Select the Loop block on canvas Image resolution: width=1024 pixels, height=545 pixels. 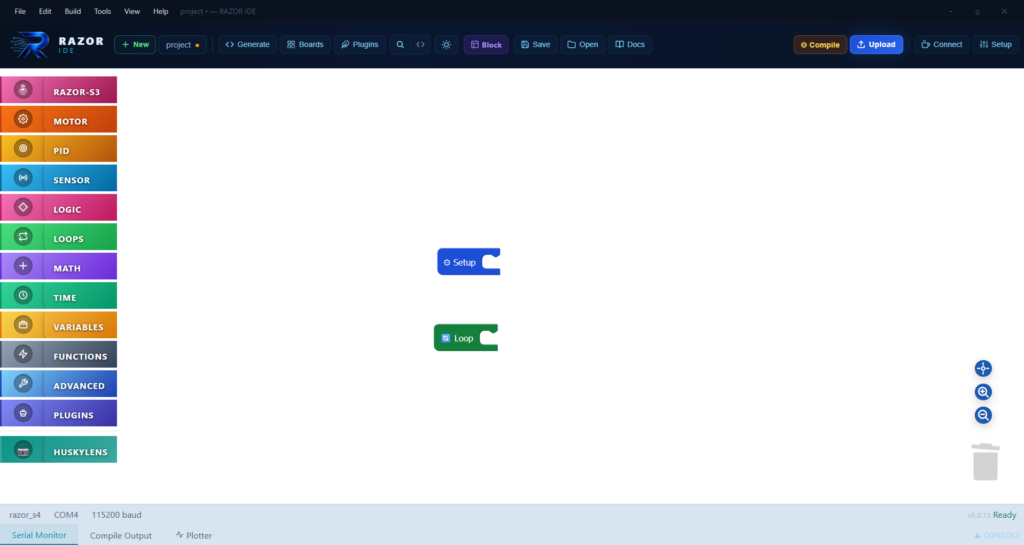[466, 337]
